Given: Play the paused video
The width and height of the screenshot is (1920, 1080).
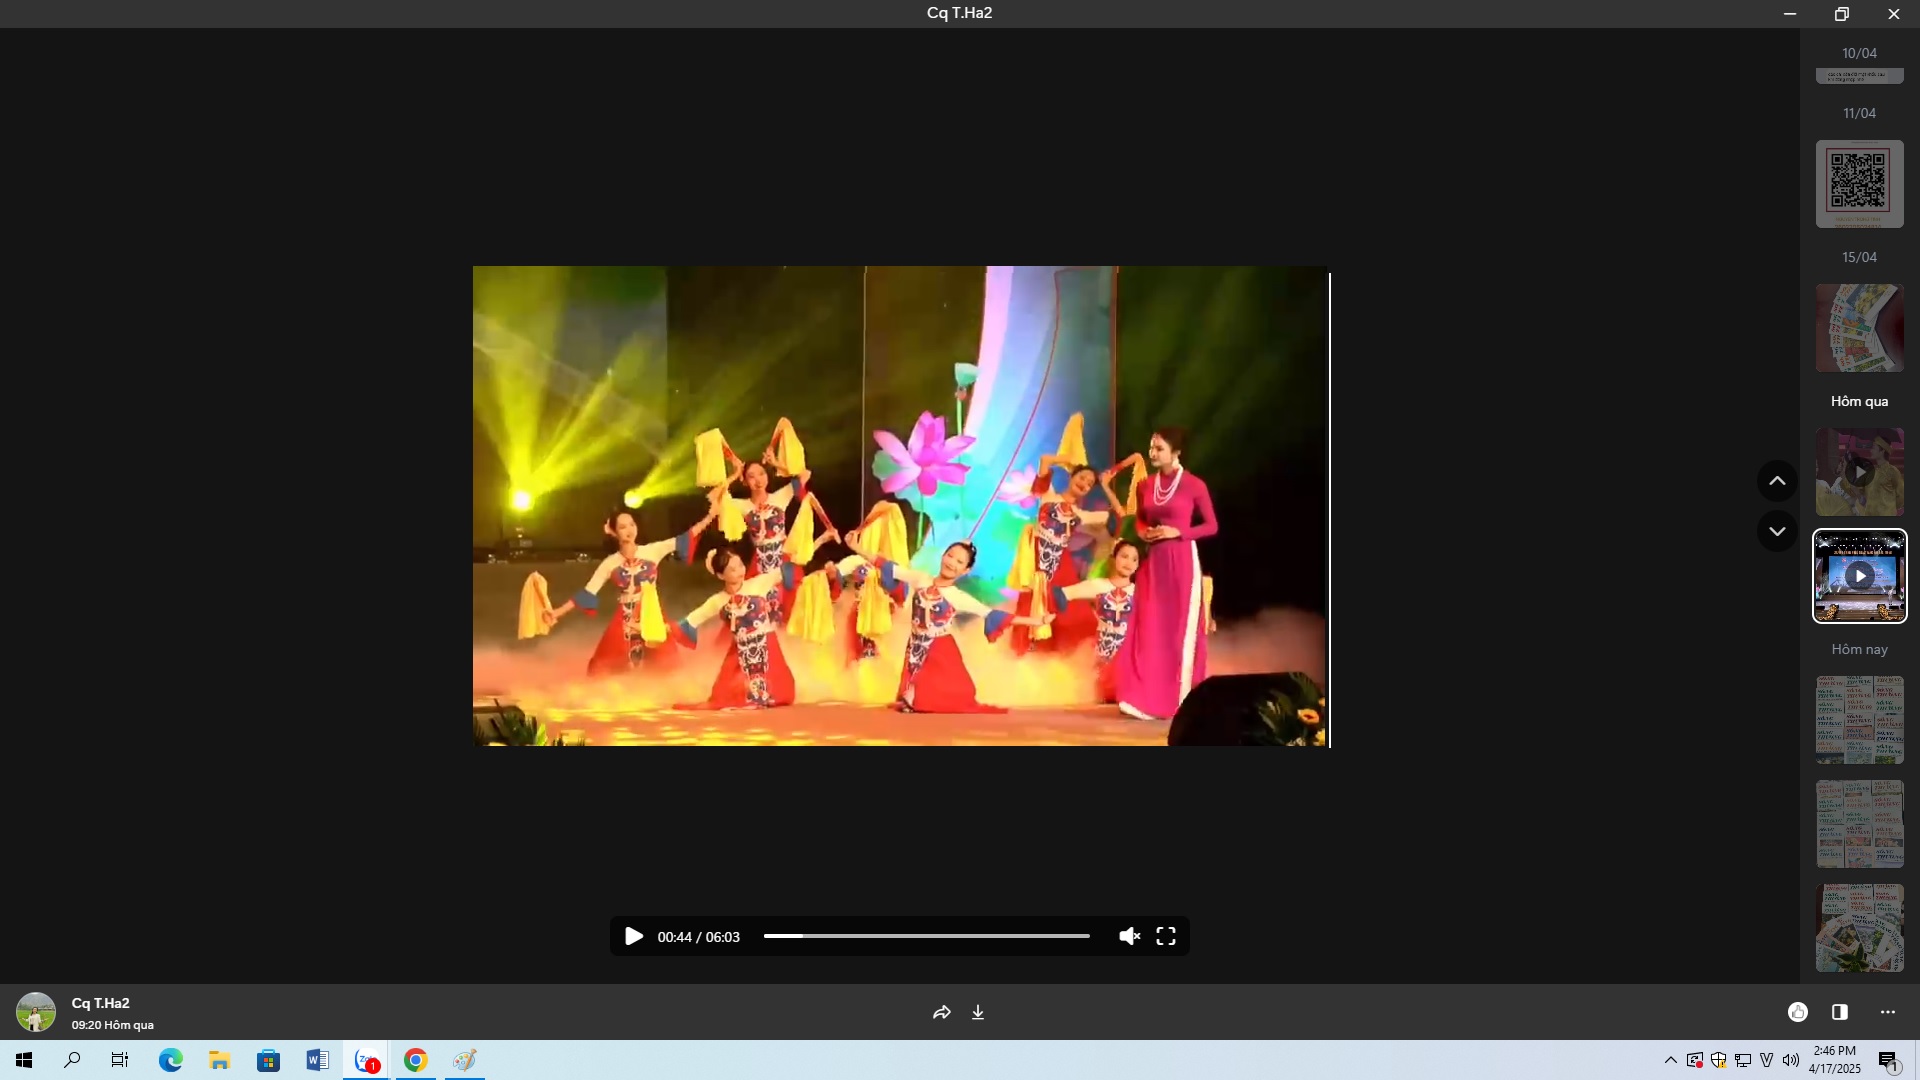Looking at the screenshot, I should (x=633, y=937).
